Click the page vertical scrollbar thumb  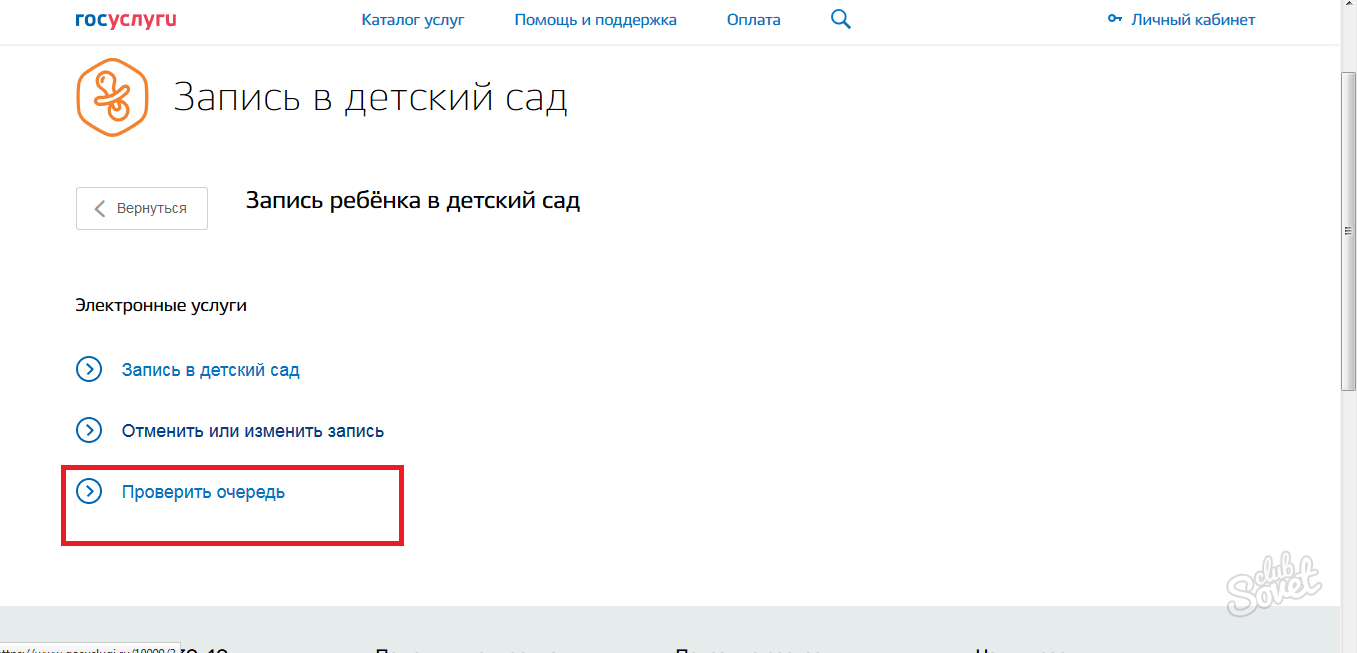click(1348, 230)
